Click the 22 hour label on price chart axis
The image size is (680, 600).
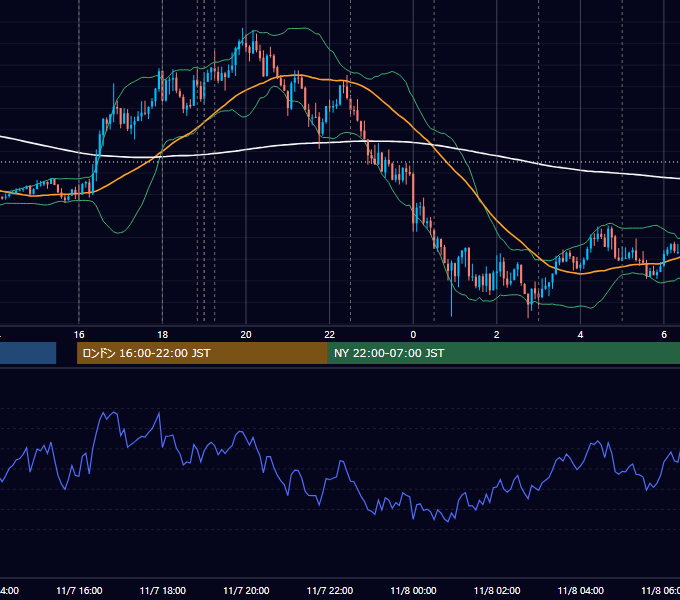(330, 335)
